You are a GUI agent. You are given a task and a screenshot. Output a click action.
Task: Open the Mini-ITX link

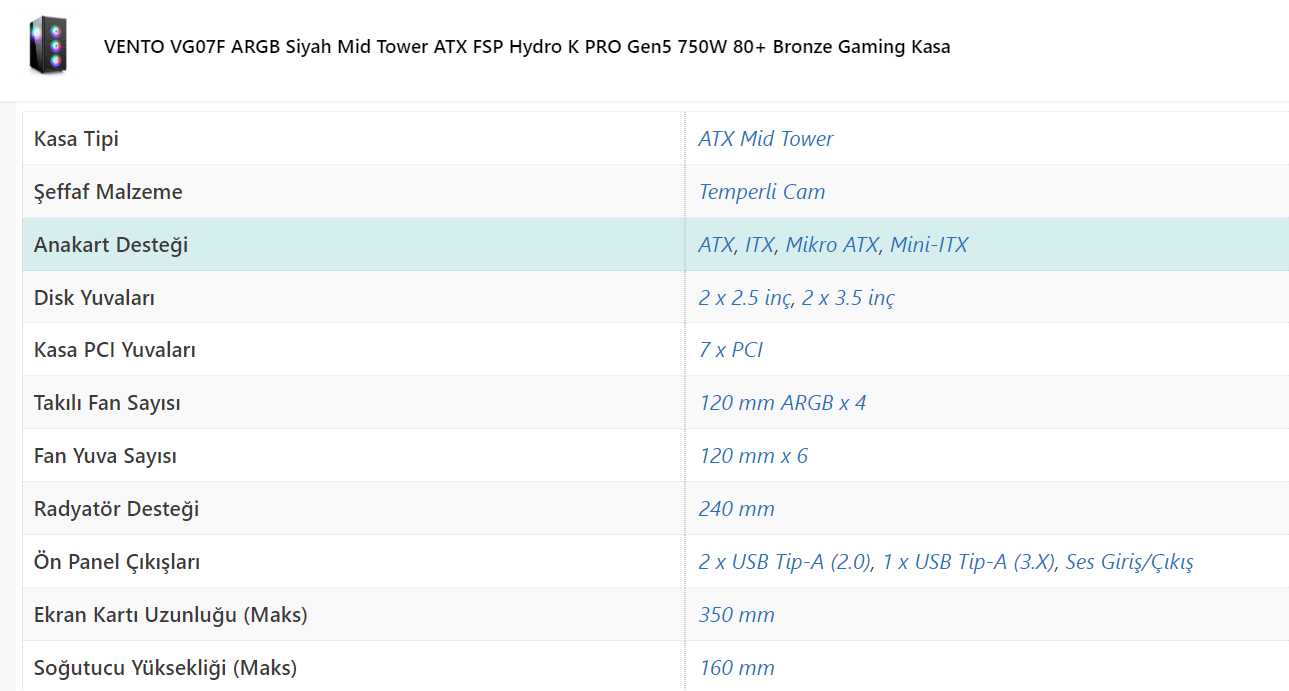928,245
